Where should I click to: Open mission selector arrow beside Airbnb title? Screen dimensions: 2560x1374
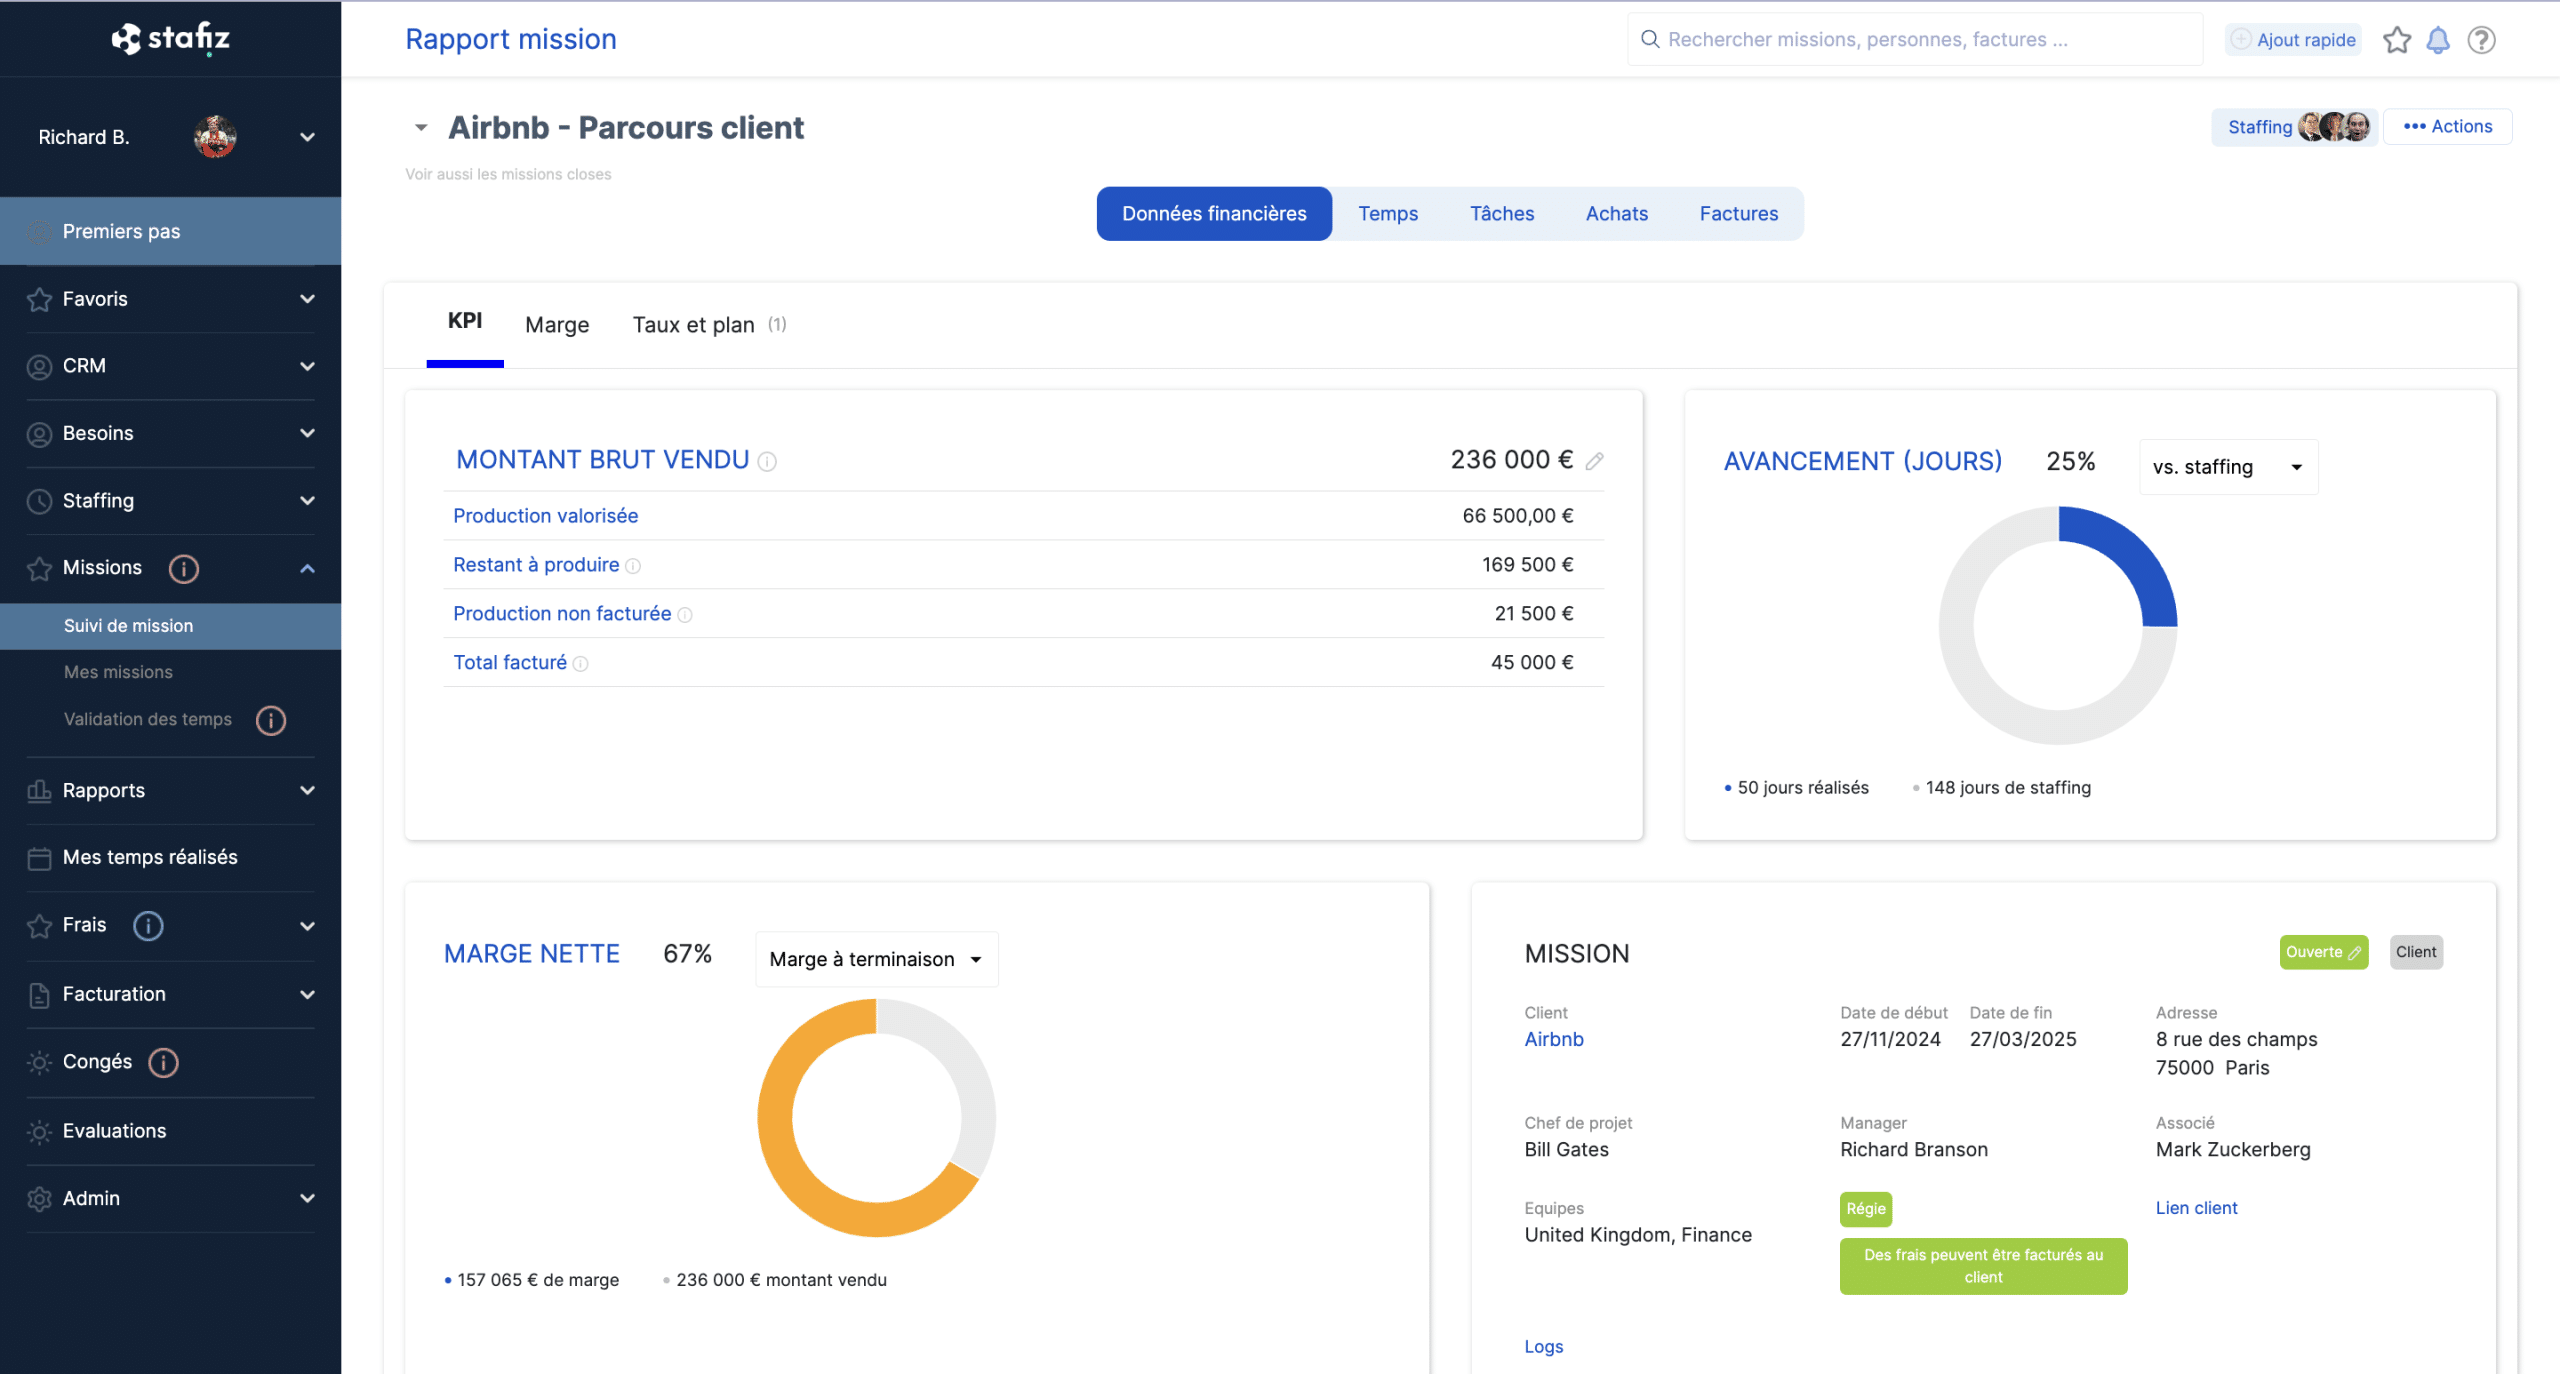point(421,128)
